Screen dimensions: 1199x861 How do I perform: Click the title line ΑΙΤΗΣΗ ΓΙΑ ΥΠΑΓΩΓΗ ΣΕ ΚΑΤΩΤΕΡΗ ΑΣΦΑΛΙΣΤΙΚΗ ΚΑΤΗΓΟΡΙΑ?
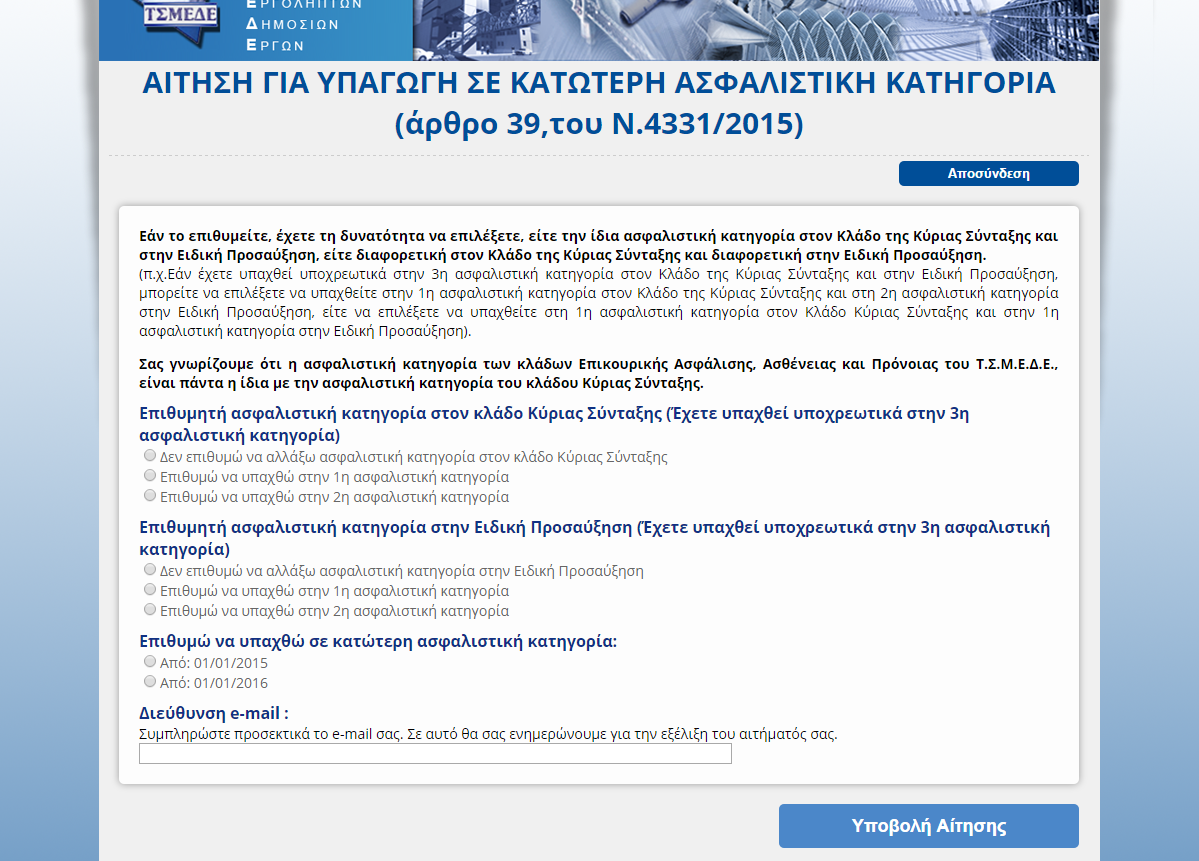click(599, 83)
